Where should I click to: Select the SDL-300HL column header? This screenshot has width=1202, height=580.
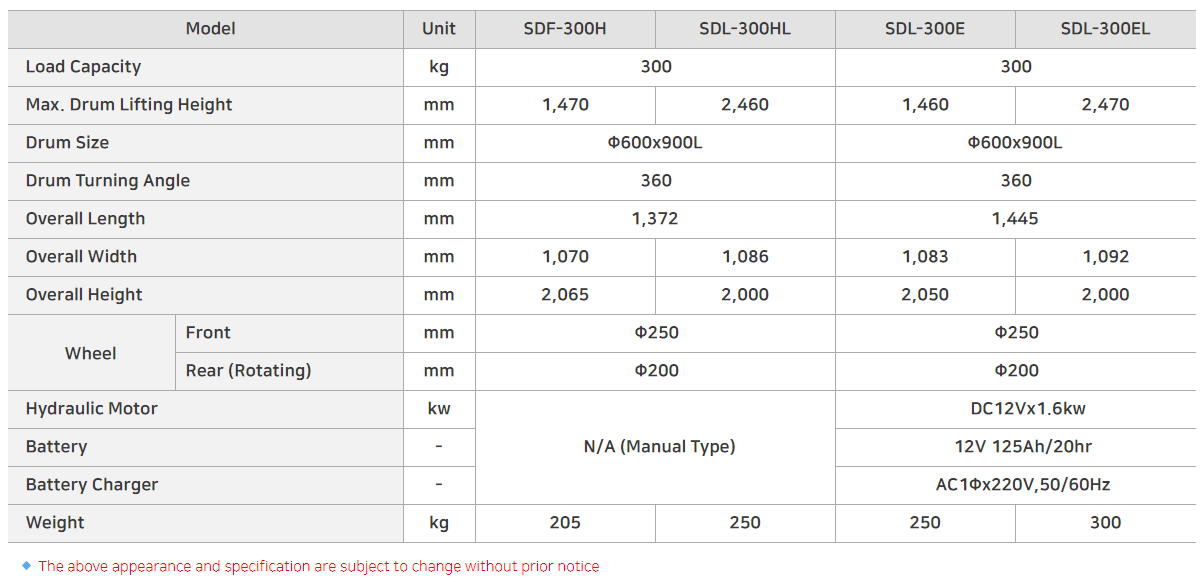[745, 29]
